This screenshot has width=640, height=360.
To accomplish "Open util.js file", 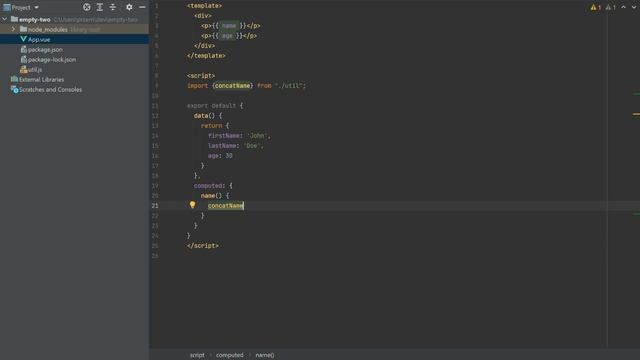I will (x=35, y=69).
